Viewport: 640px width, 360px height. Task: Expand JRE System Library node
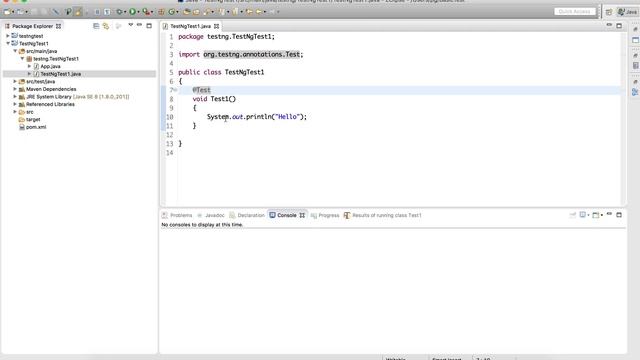click(15, 96)
